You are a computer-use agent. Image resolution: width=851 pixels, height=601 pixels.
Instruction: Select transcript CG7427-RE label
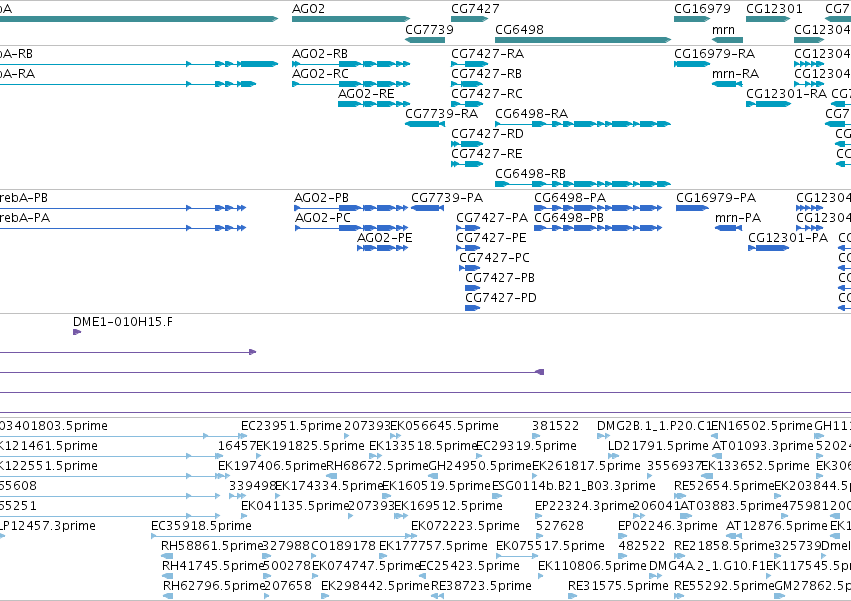[487, 154]
